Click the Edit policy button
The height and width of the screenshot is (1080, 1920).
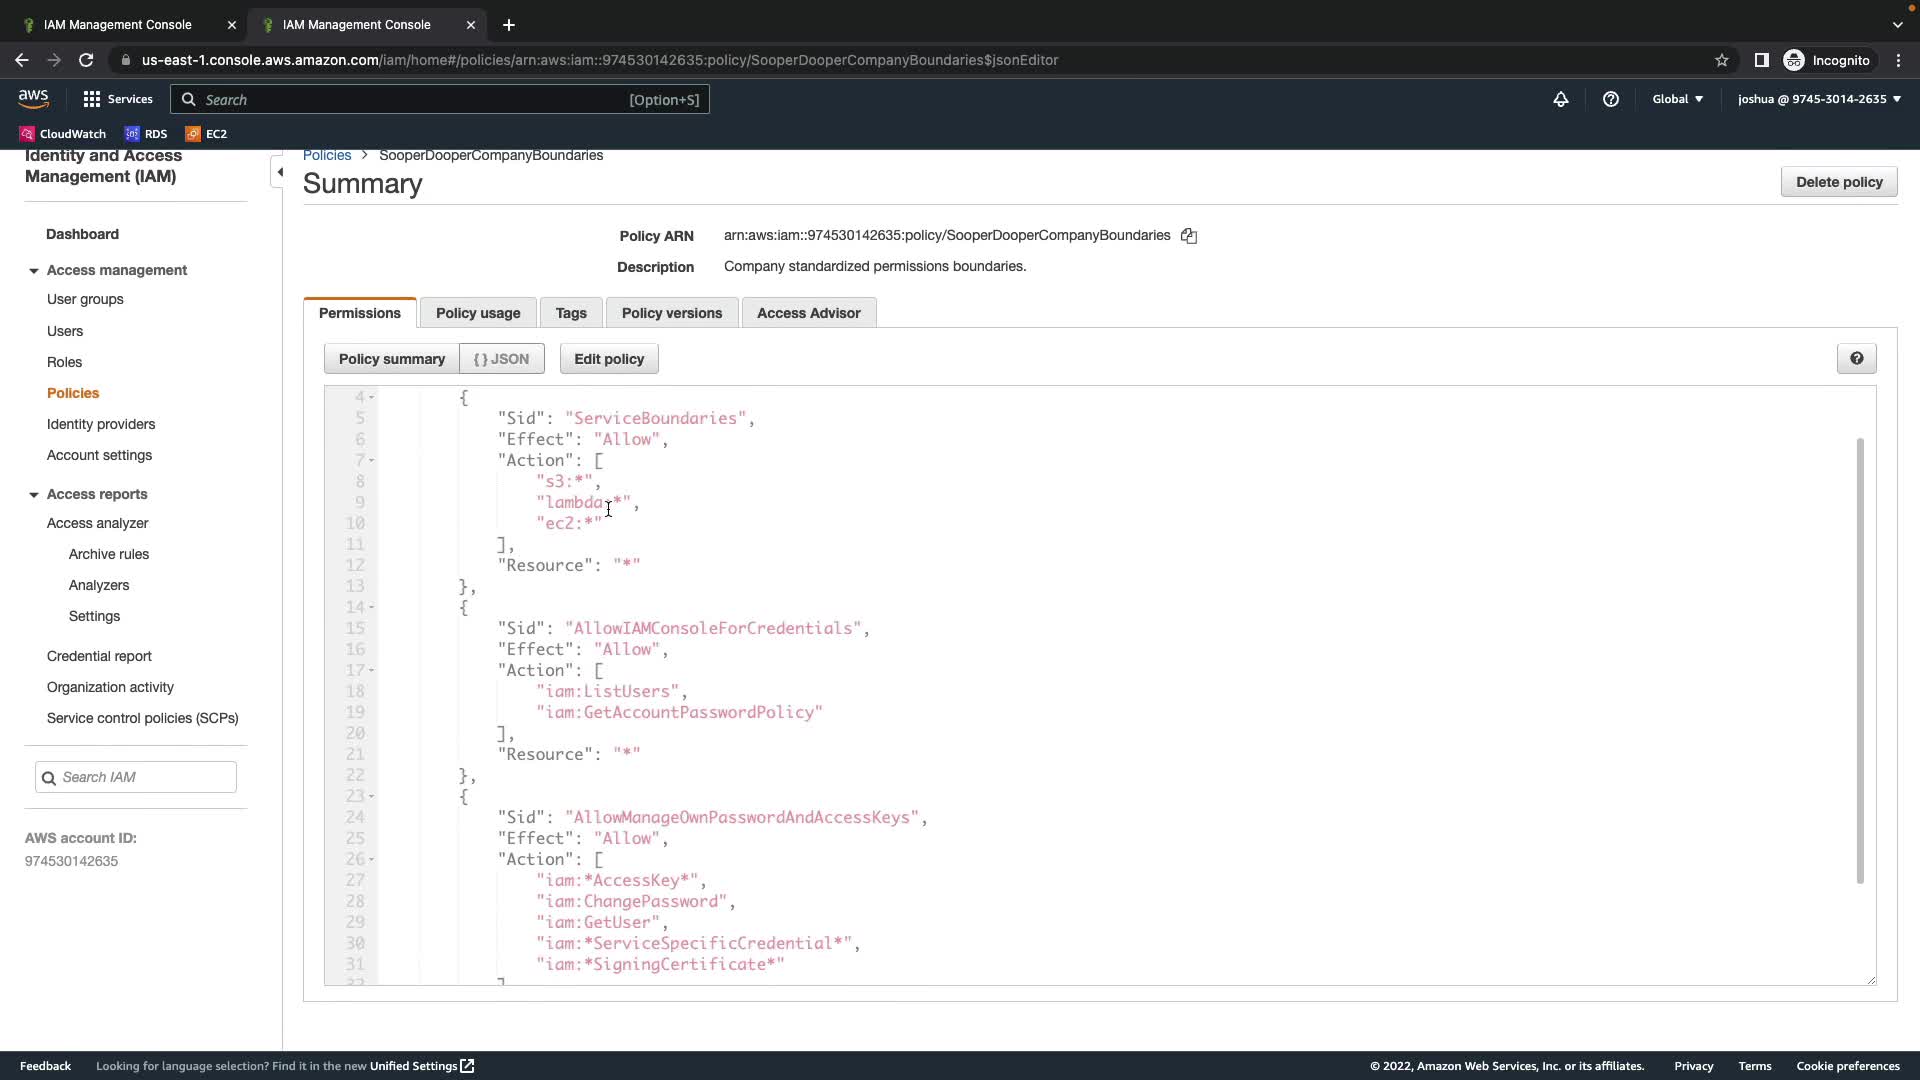tap(608, 359)
